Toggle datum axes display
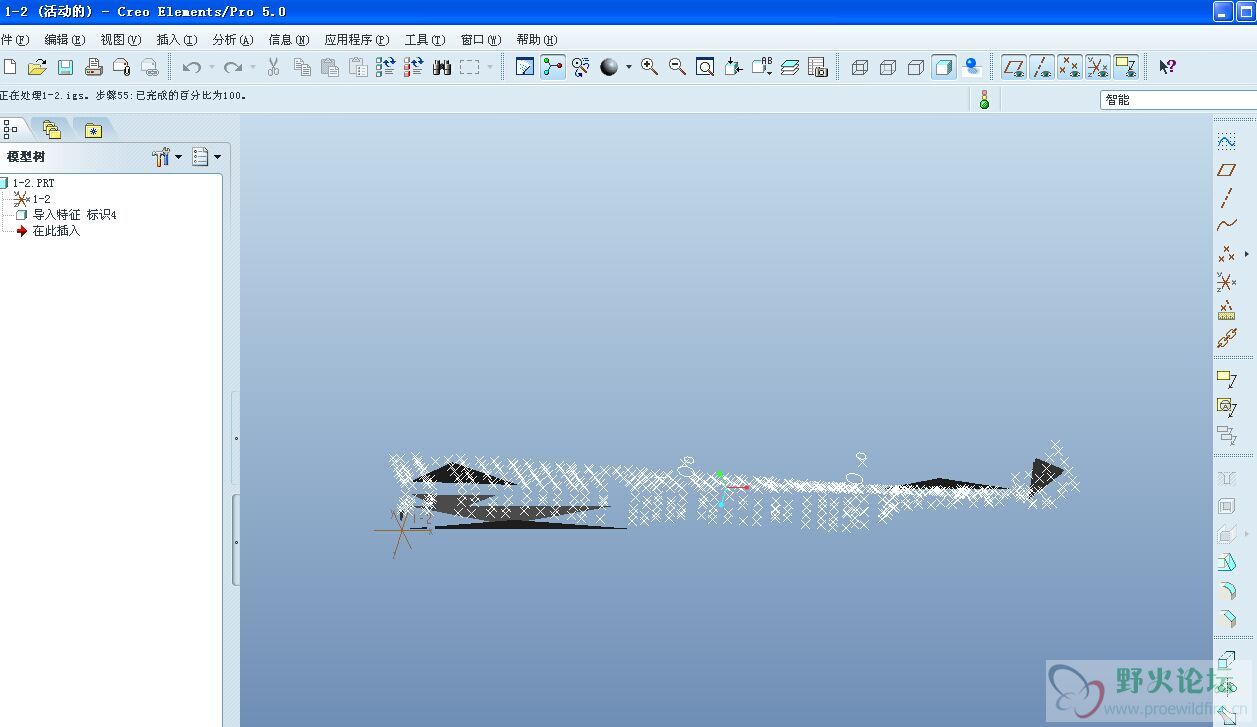This screenshot has height=727, width=1257. (x=1042, y=67)
